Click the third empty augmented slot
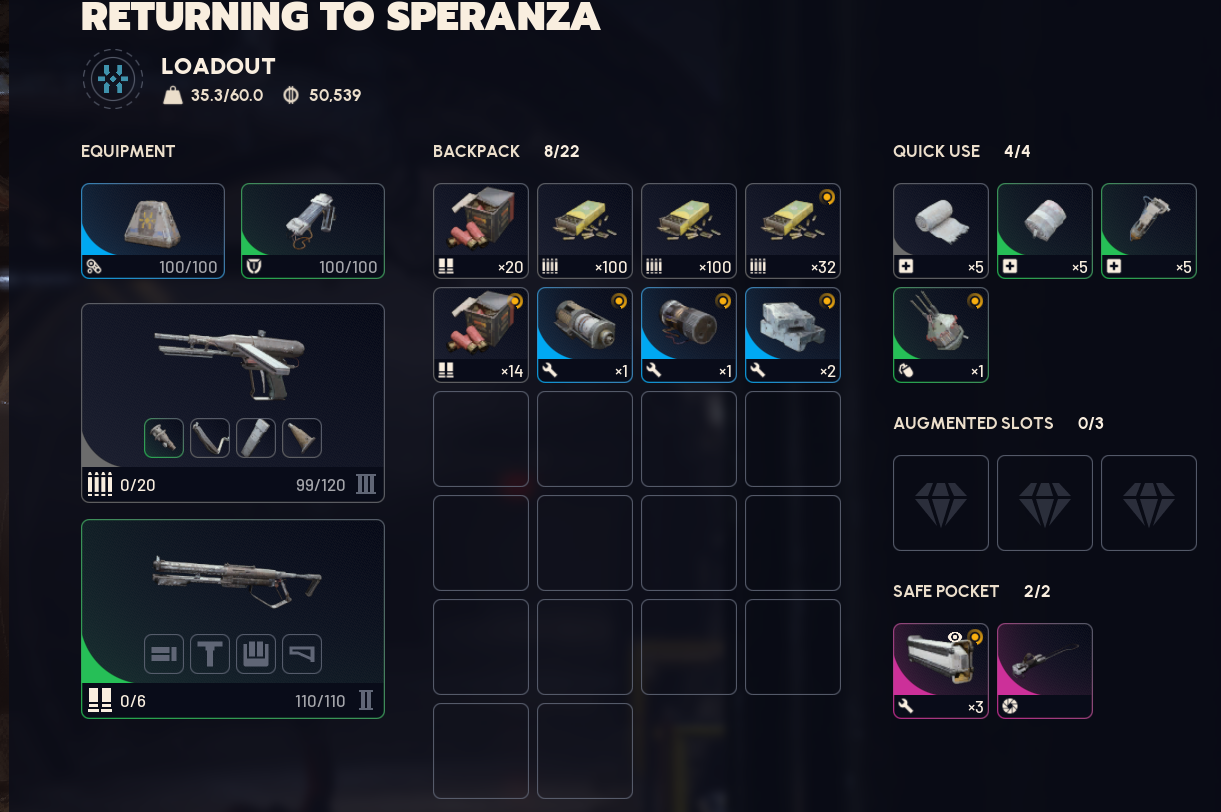1221x812 pixels. (x=1149, y=503)
